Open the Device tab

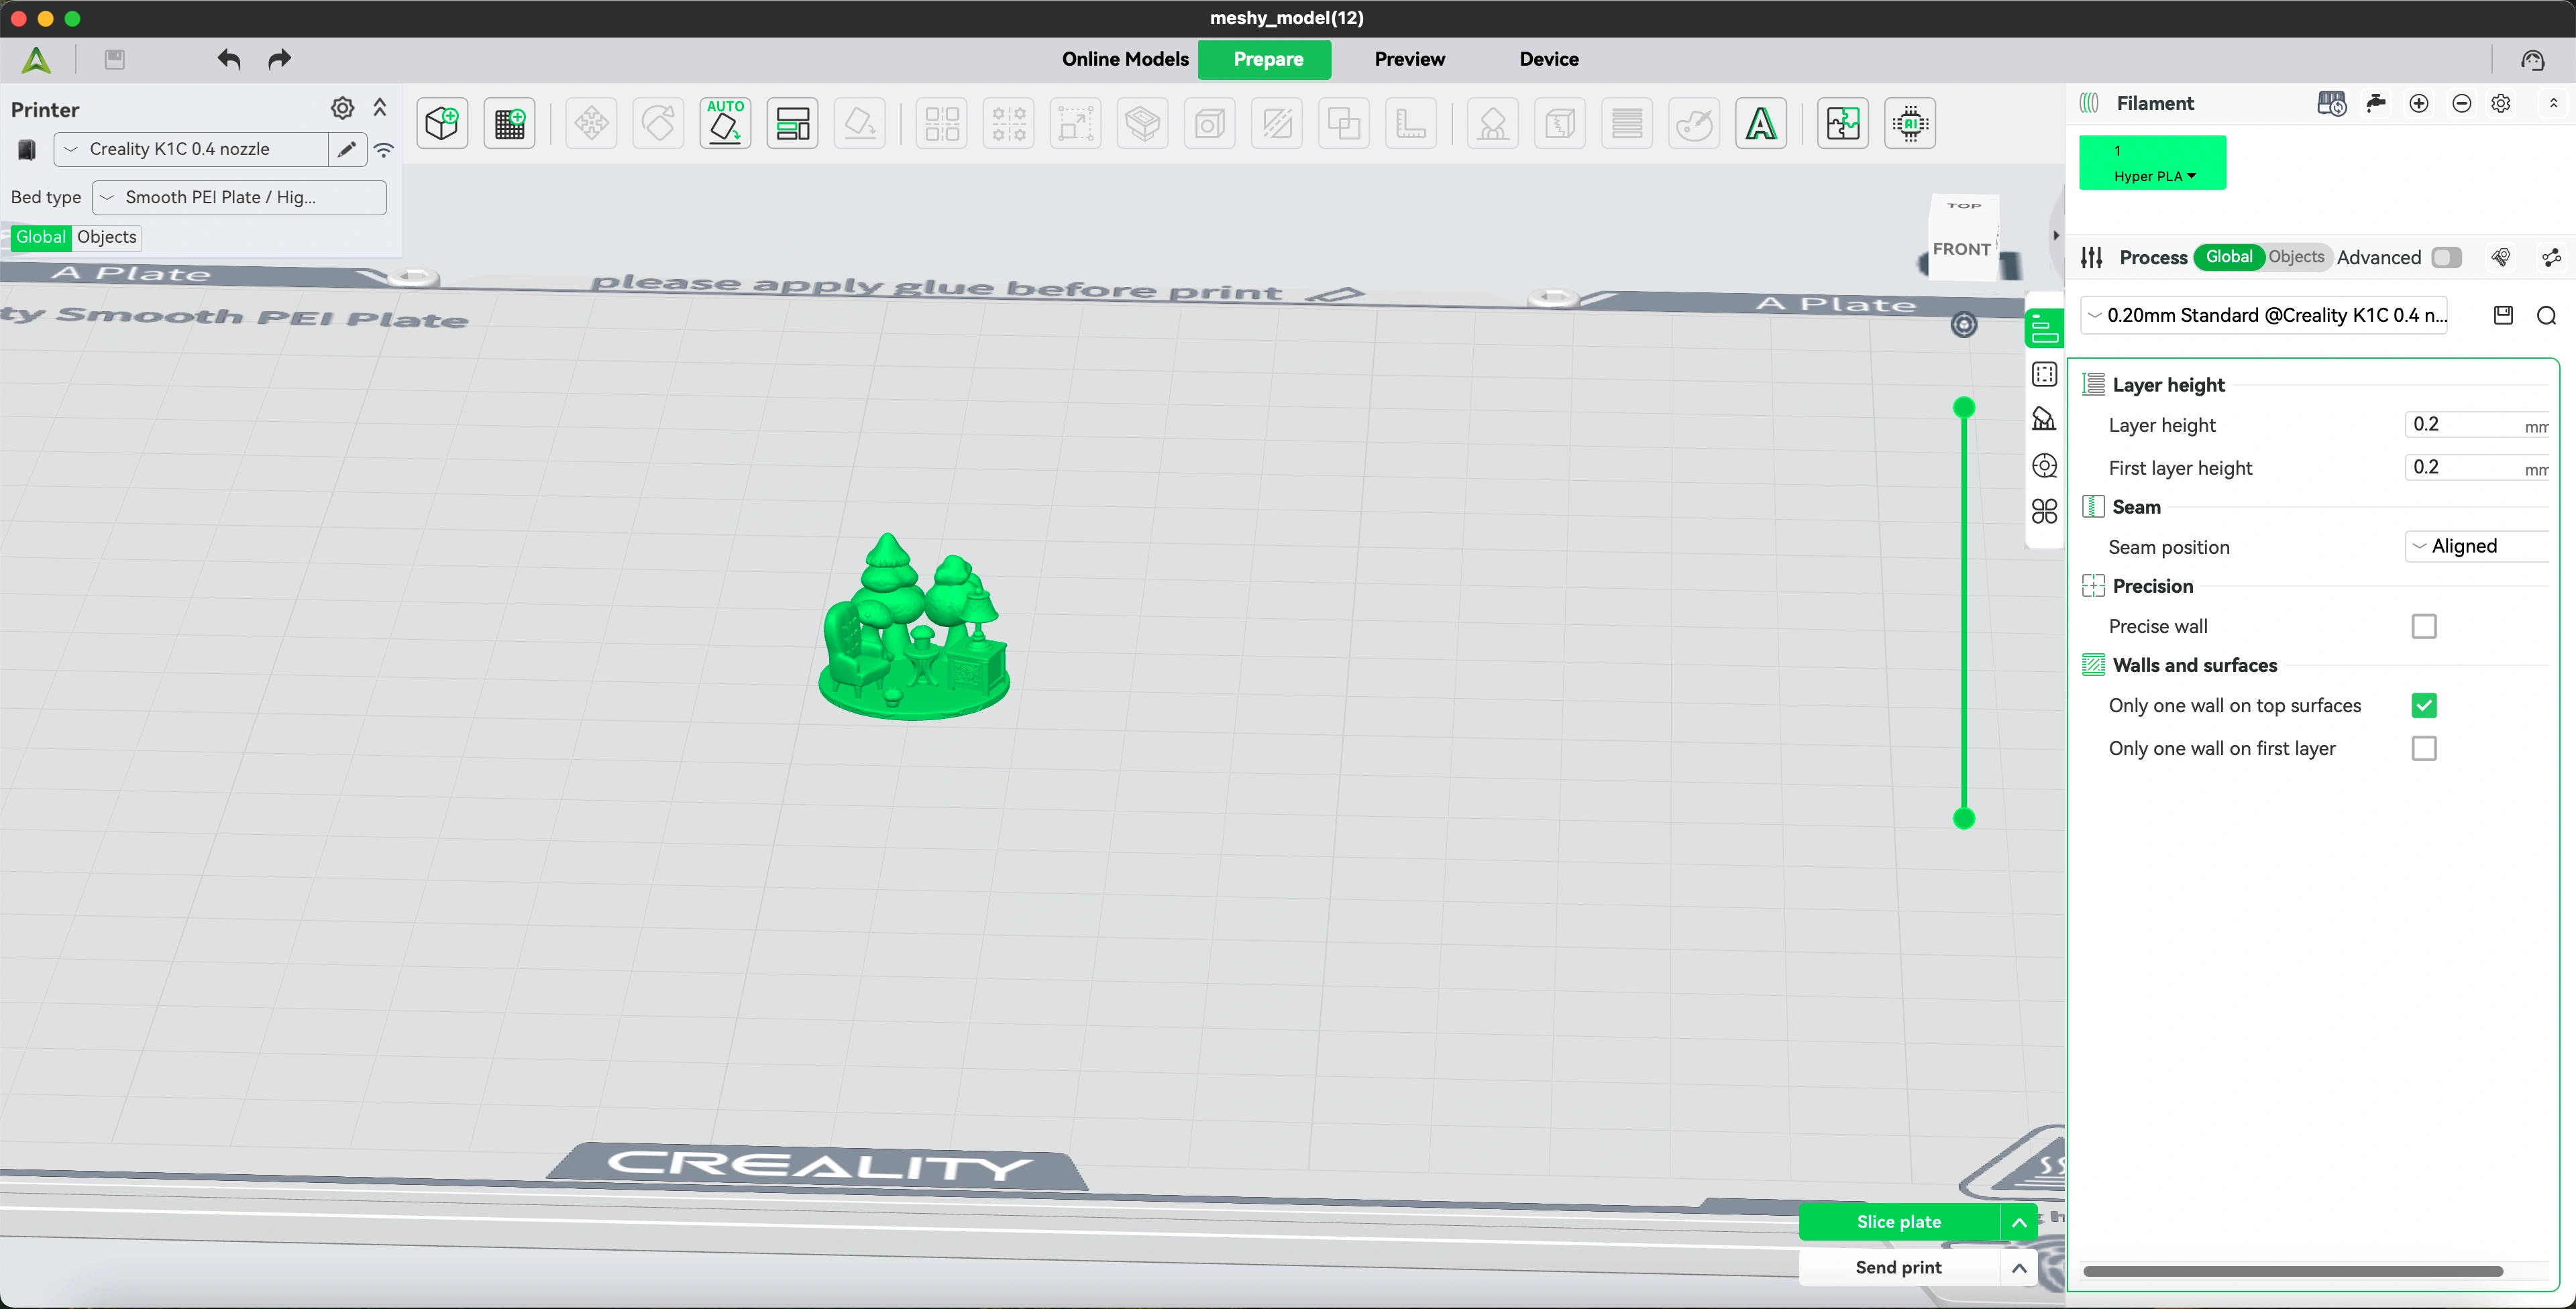1548,59
